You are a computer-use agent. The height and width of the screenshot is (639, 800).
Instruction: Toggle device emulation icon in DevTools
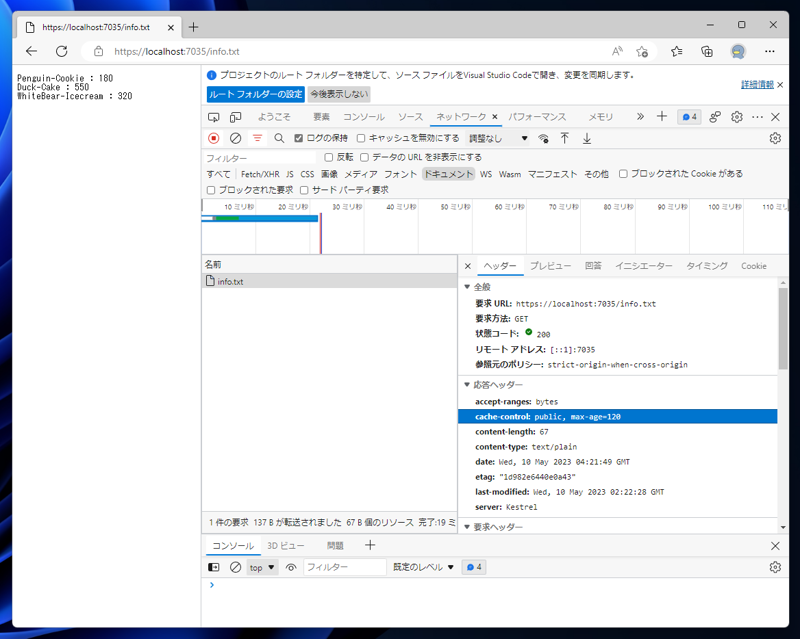click(x=235, y=117)
